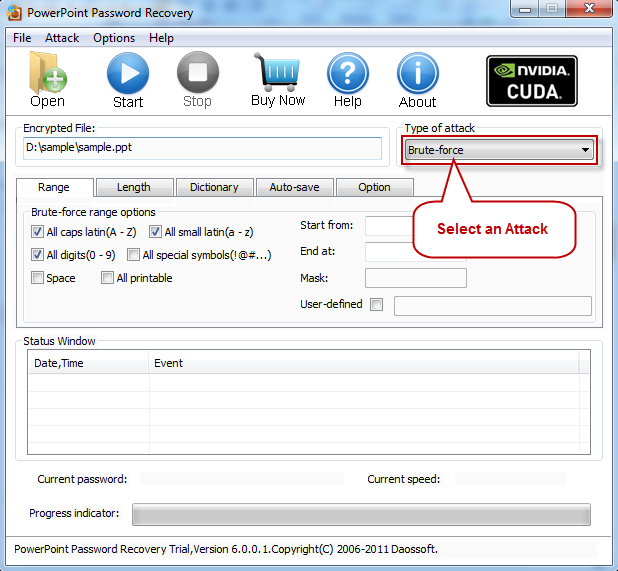Viewport: 618px width, 571px height.
Task: Click the Stop toolbar icon
Action: (197, 73)
